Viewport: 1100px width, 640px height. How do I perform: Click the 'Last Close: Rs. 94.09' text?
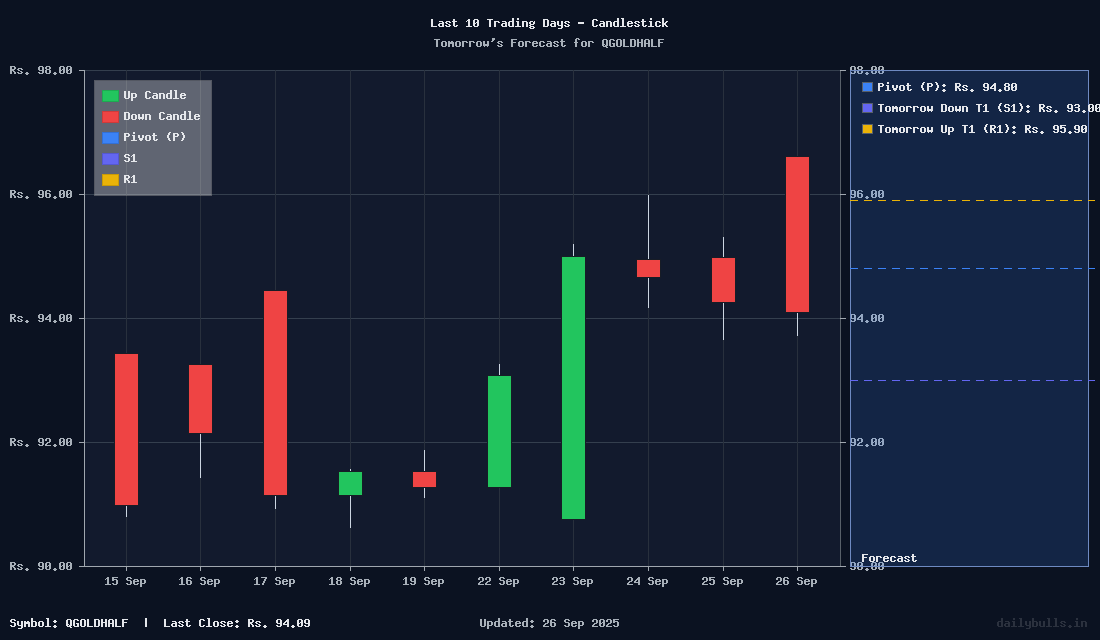(x=237, y=623)
